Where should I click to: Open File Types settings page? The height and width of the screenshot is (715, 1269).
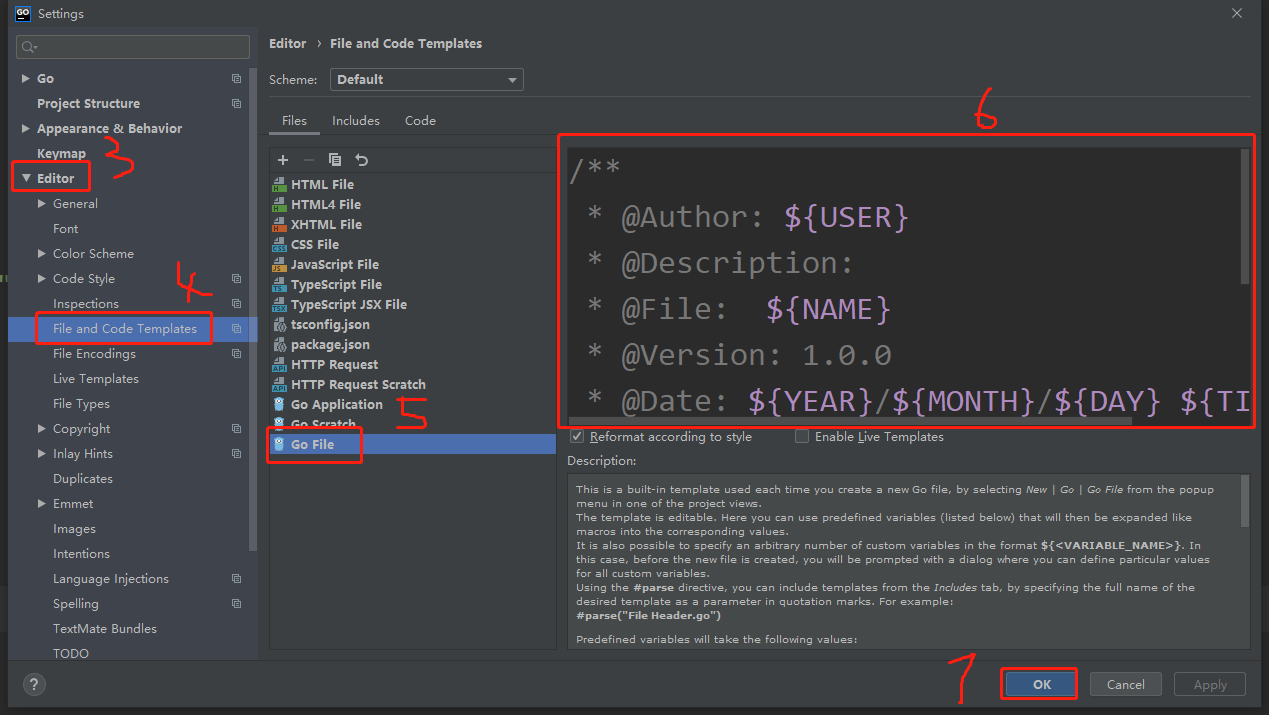[x=81, y=403]
